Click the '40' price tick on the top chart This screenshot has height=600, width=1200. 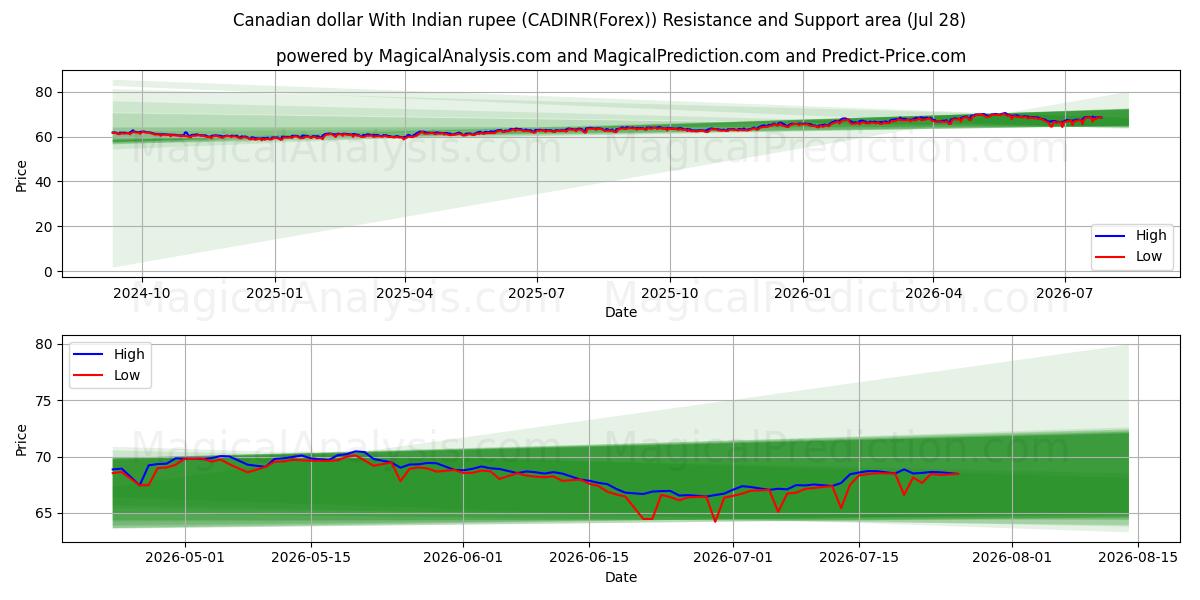(46, 182)
